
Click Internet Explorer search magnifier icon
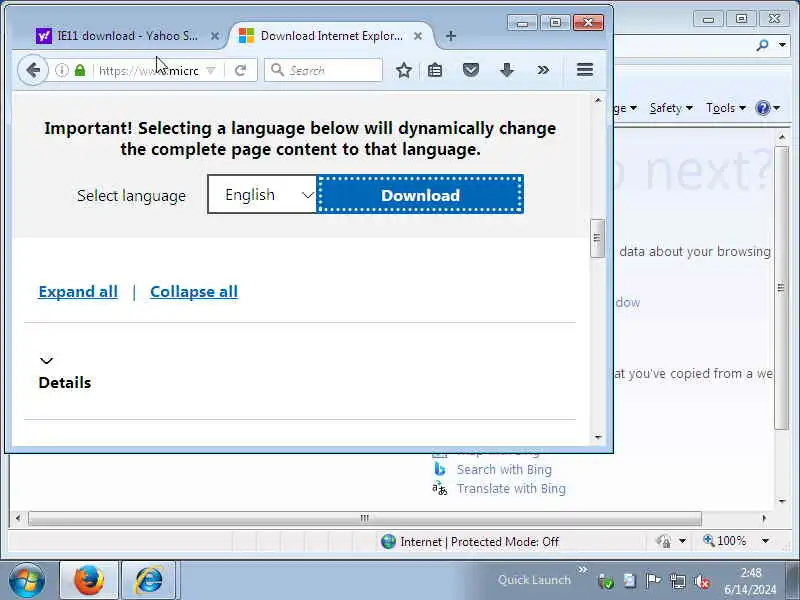point(762,45)
